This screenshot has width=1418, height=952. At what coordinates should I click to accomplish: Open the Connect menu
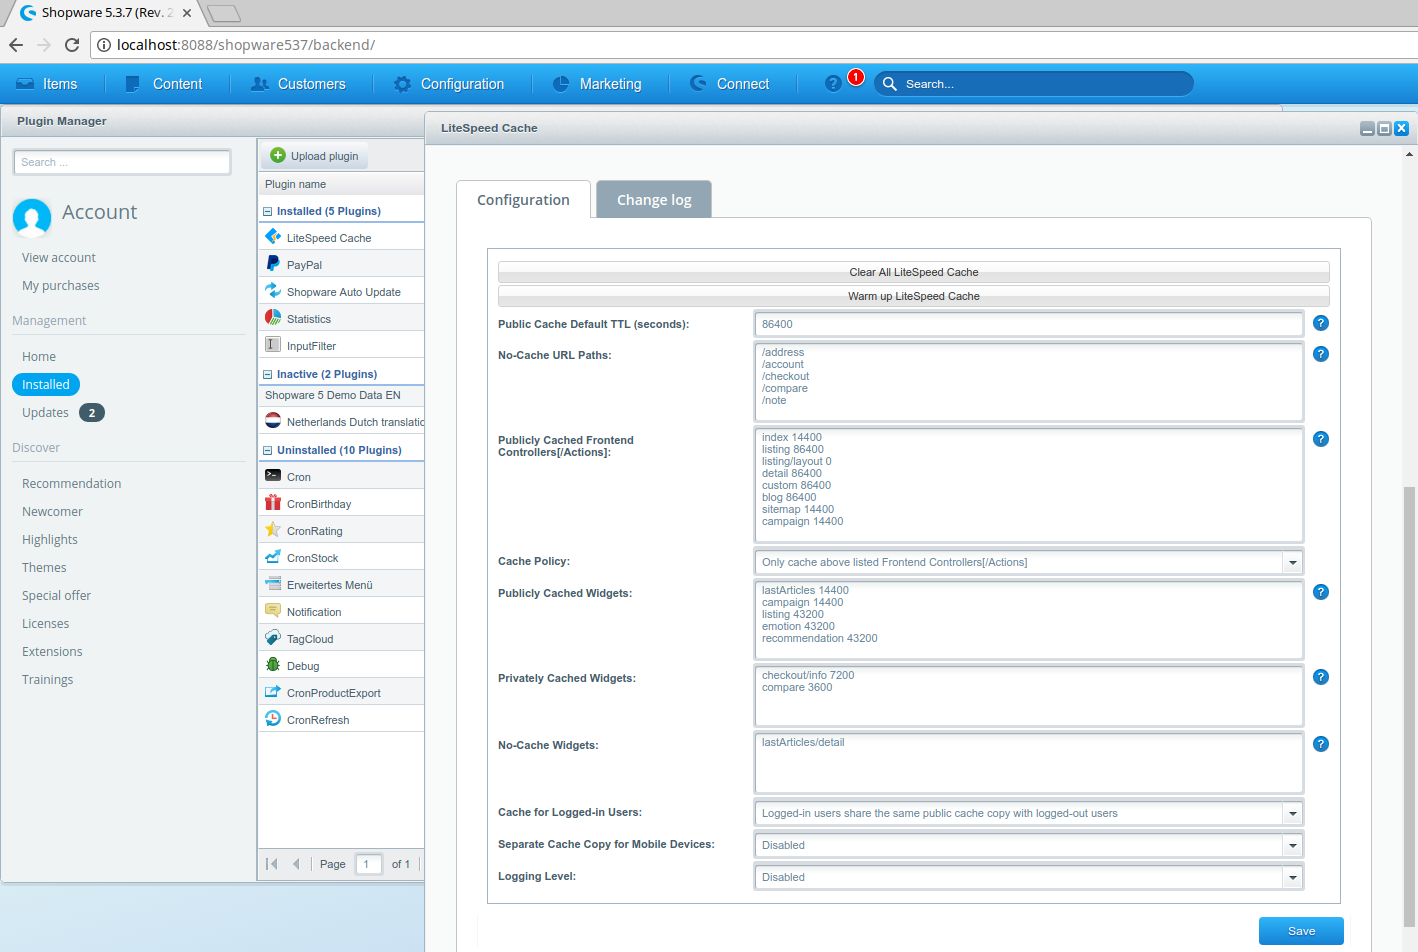[730, 84]
